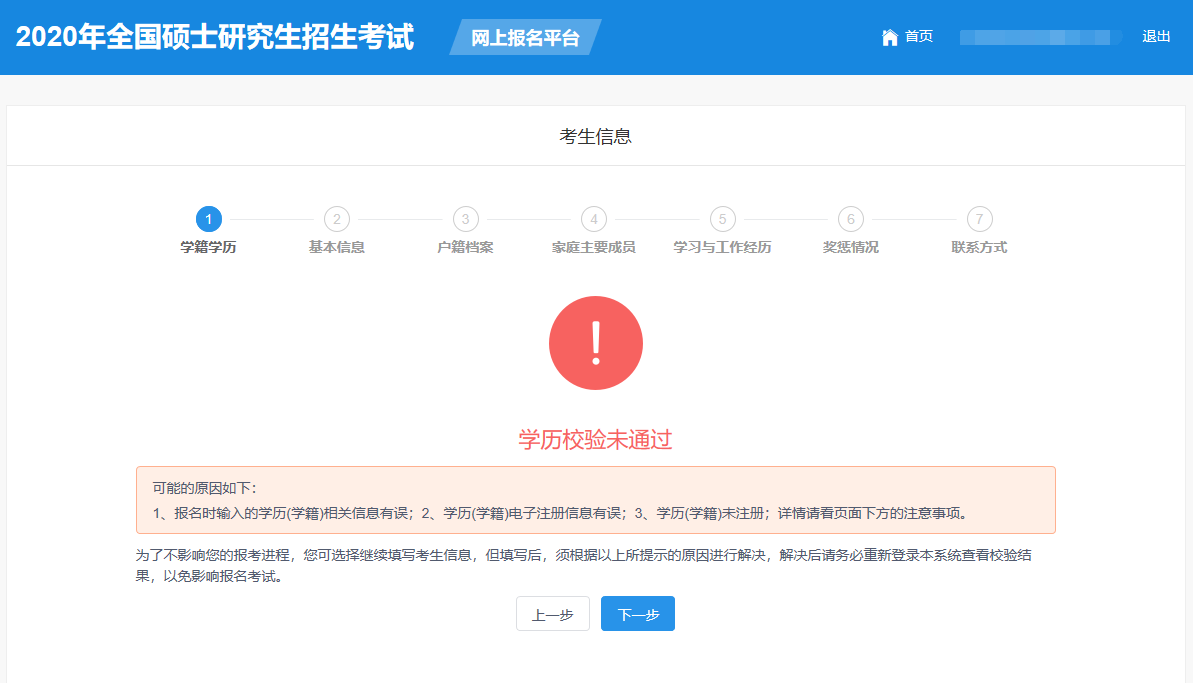The width and height of the screenshot is (1193, 683).
Task: Click the 网上报名平台 header badge
Action: pos(525,38)
